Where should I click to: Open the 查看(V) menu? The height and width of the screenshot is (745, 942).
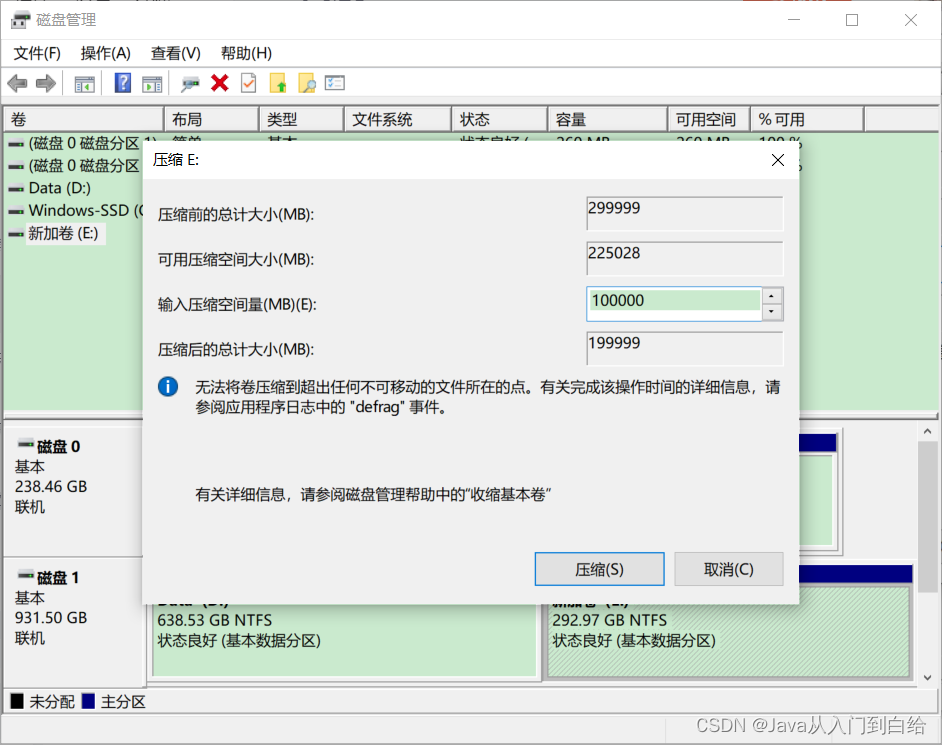[x=175, y=53]
